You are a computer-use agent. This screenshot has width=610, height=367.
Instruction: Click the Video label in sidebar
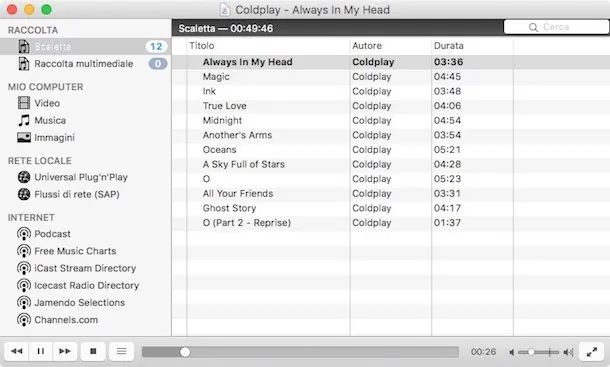[47, 103]
